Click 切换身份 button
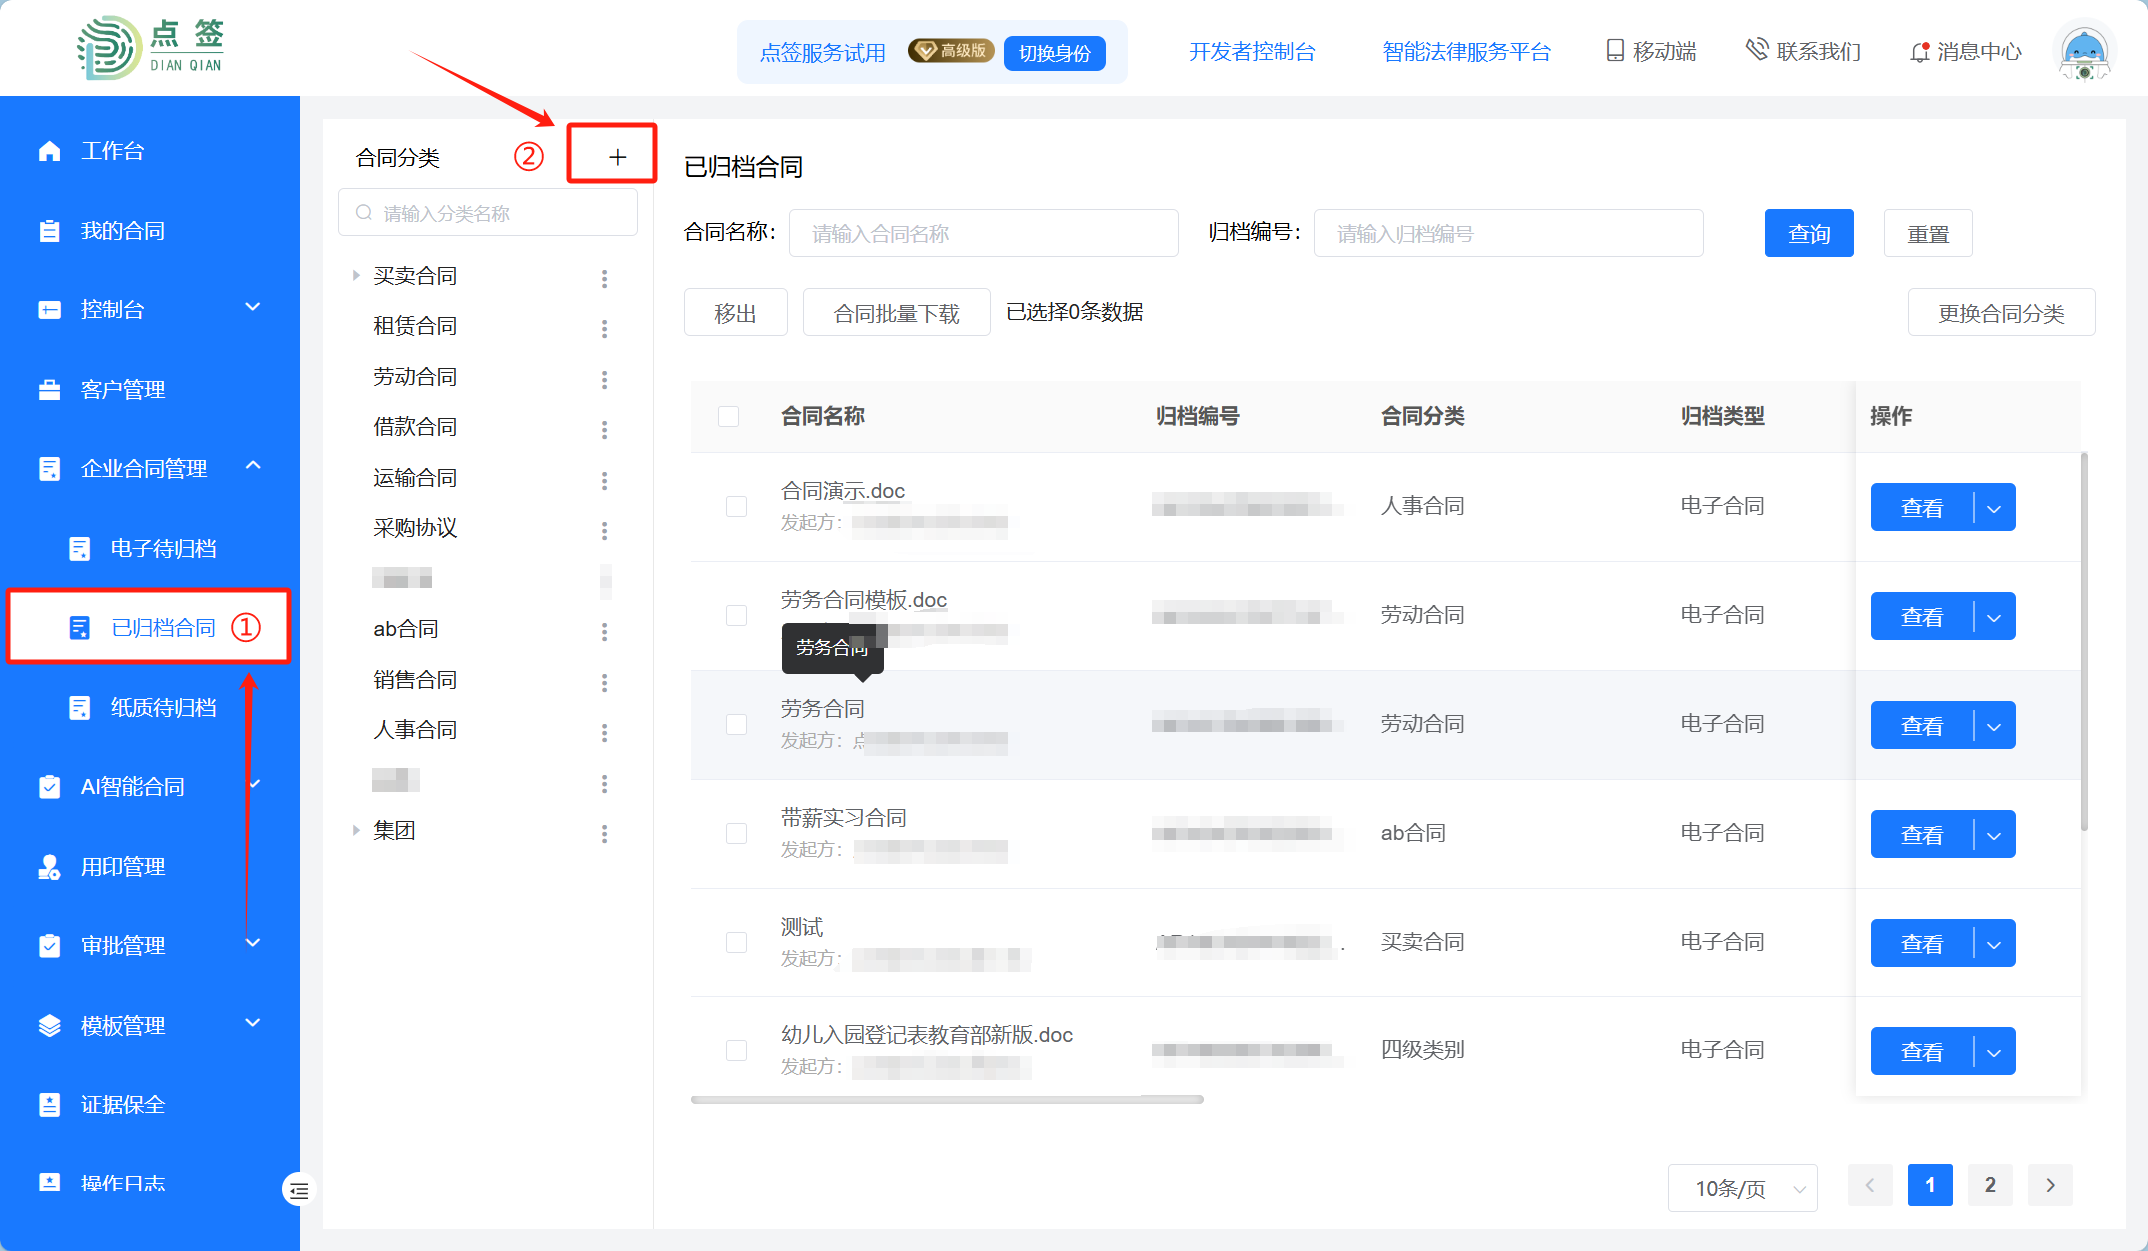The height and width of the screenshot is (1251, 2148). tap(1054, 52)
